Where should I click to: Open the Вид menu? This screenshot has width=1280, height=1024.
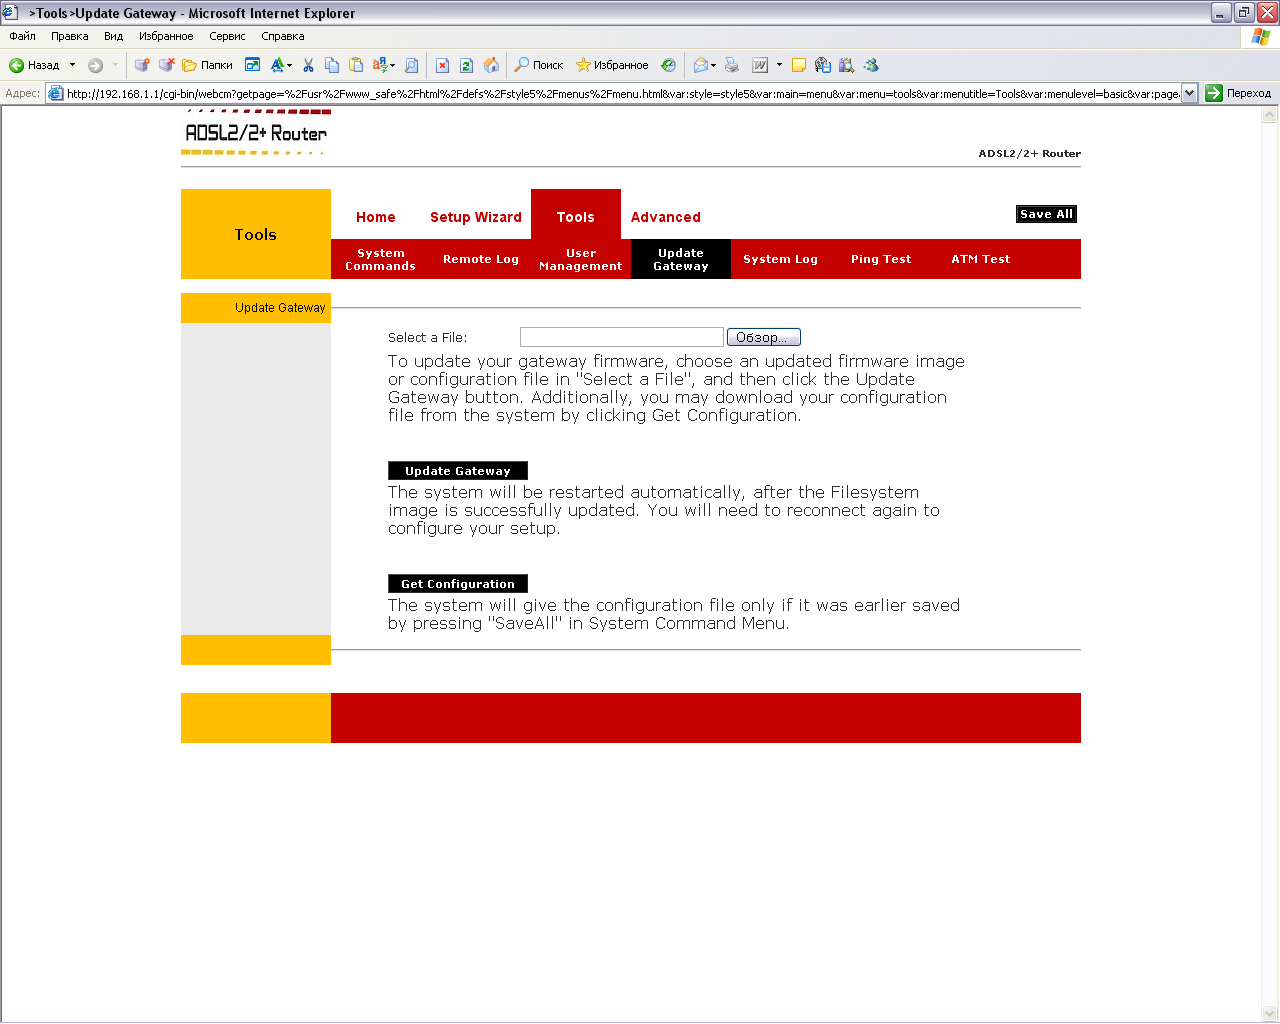click(113, 36)
